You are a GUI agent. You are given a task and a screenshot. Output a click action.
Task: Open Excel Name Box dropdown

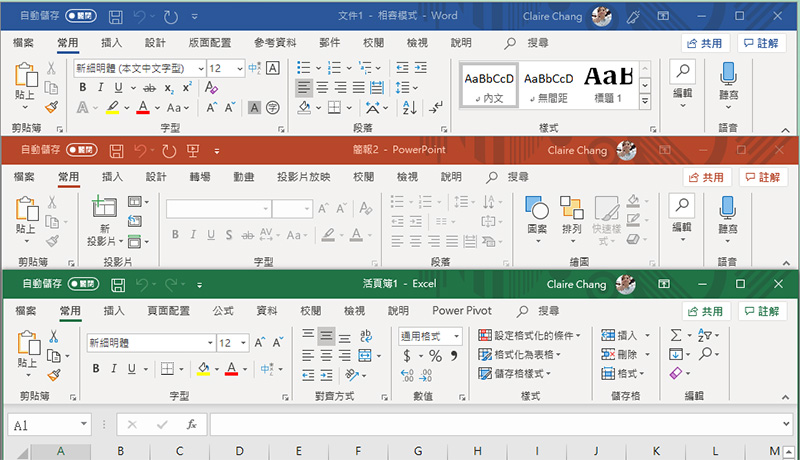(x=84, y=424)
